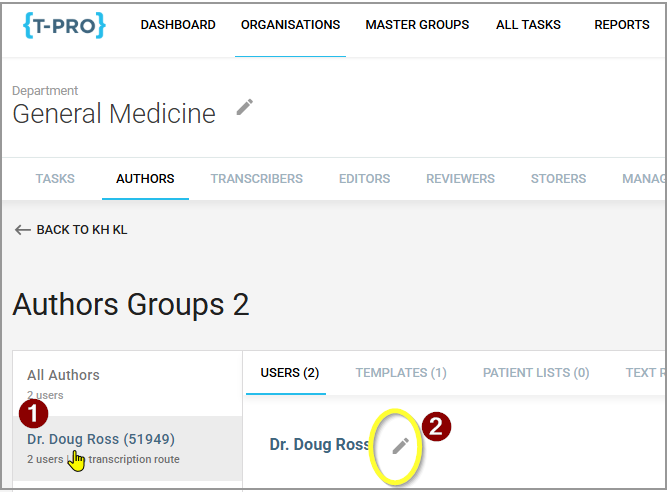Click the back arrow icon

click(x=23, y=230)
